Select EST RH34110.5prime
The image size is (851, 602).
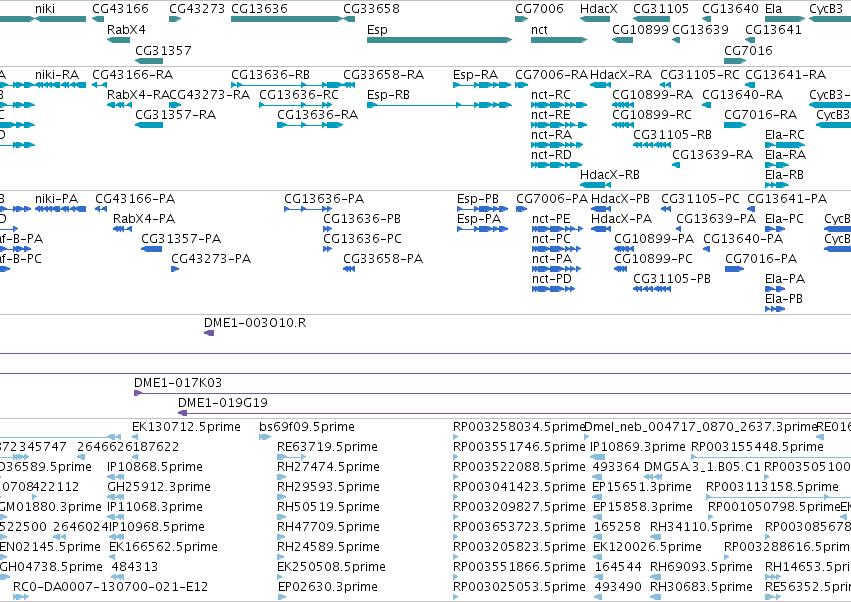pyautogui.click(x=701, y=527)
